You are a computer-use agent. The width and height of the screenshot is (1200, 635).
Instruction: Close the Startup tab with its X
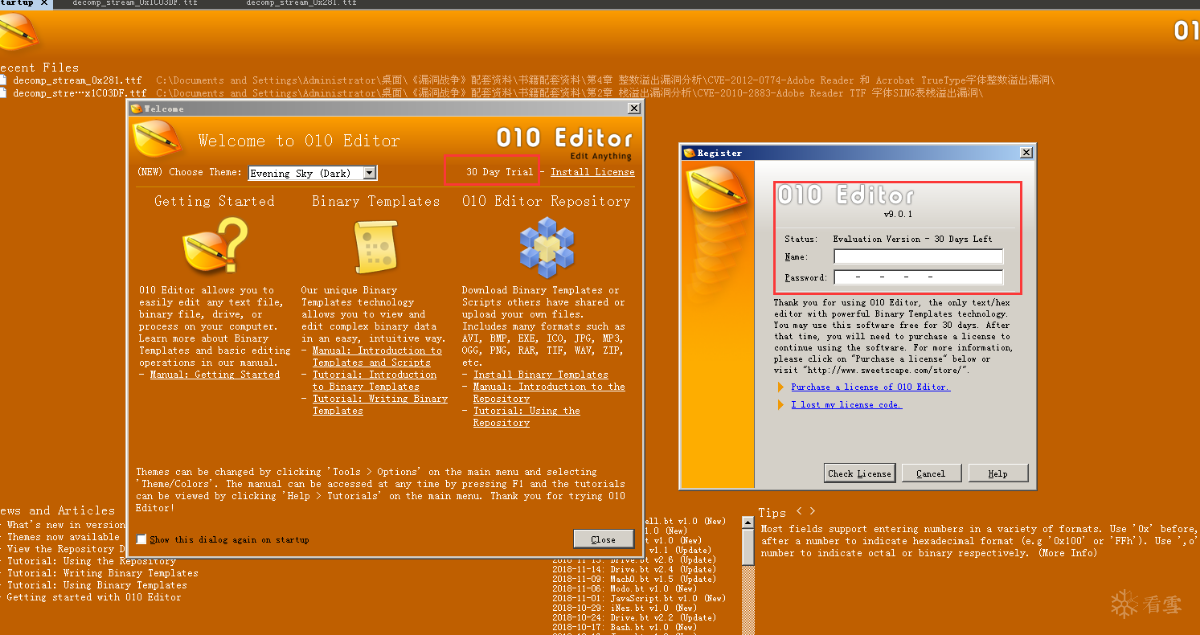tap(44, 4)
